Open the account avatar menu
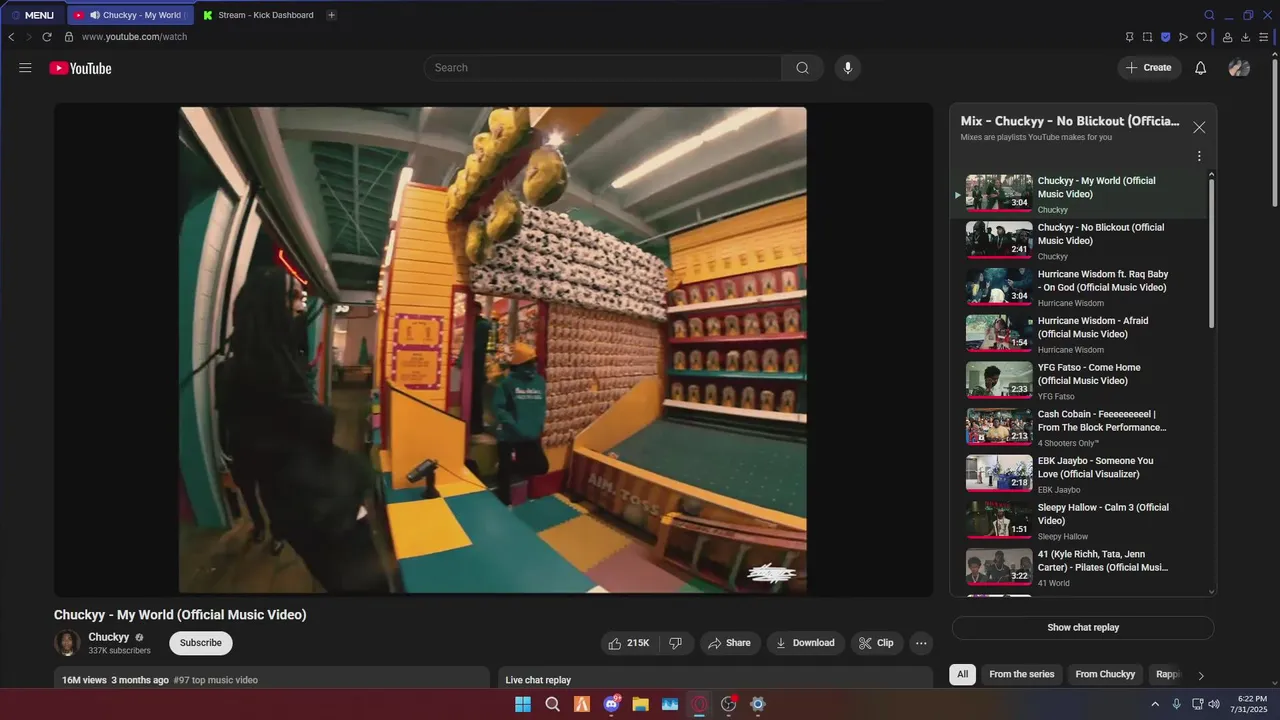1280x720 pixels. (1239, 68)
